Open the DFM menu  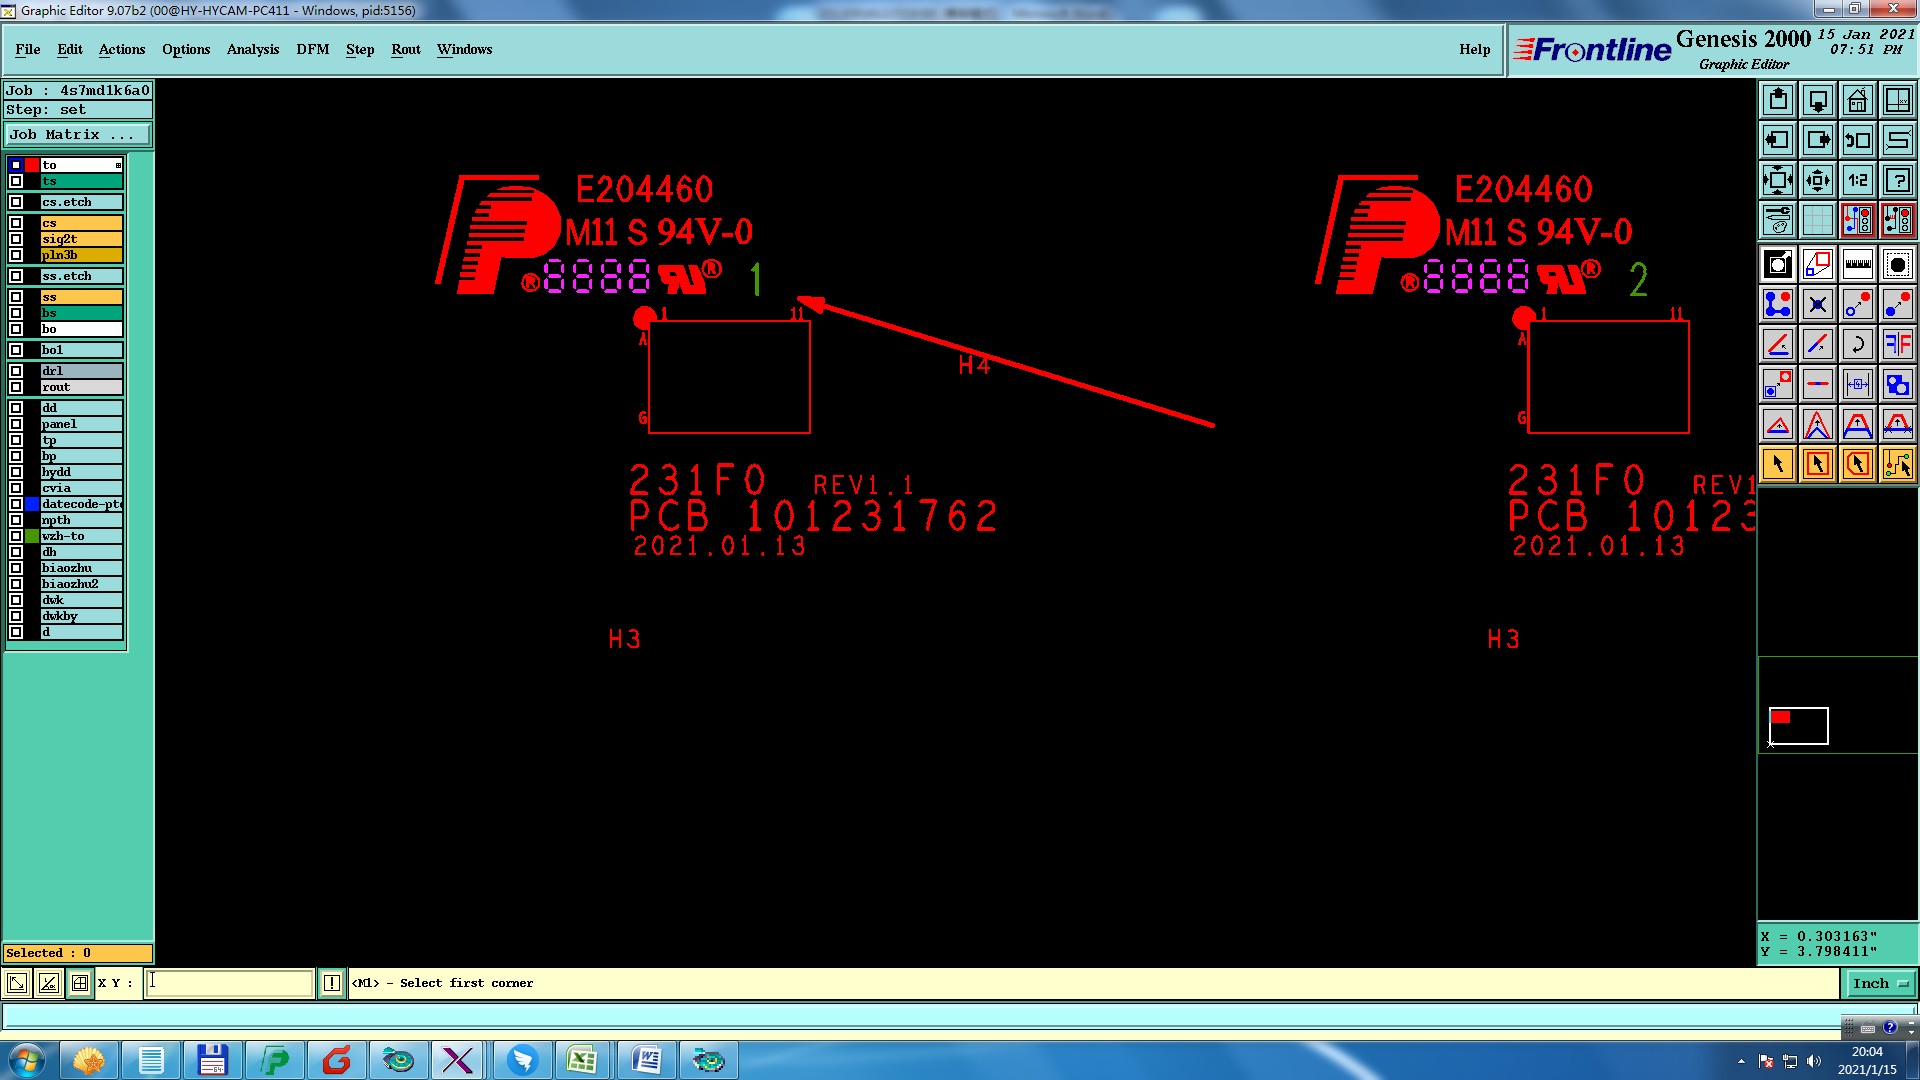(312, 49)
